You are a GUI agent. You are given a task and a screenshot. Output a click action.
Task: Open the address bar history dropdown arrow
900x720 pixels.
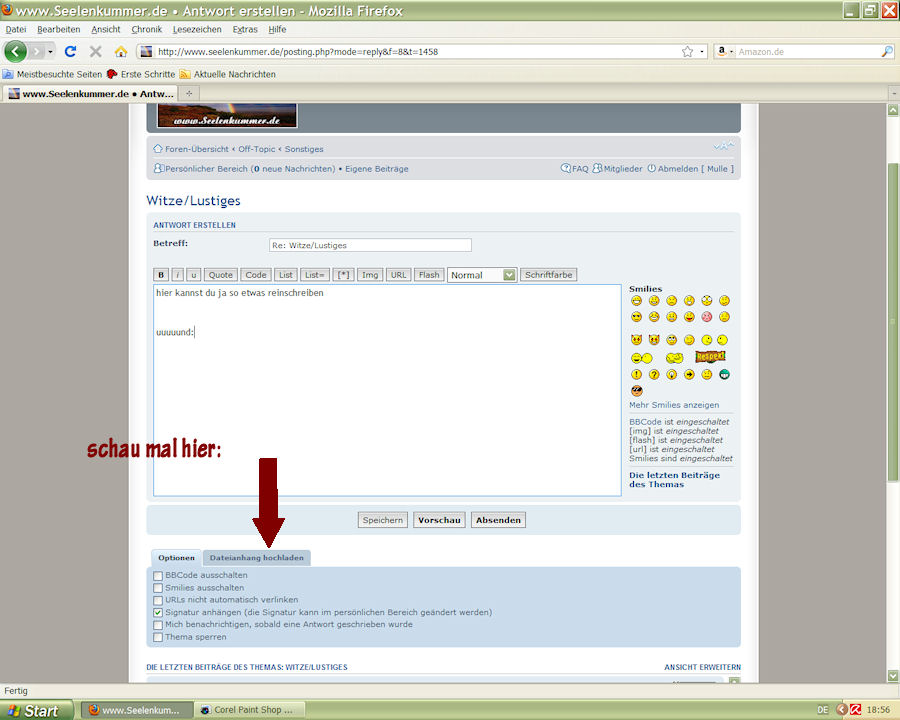(x=702, y=51)
